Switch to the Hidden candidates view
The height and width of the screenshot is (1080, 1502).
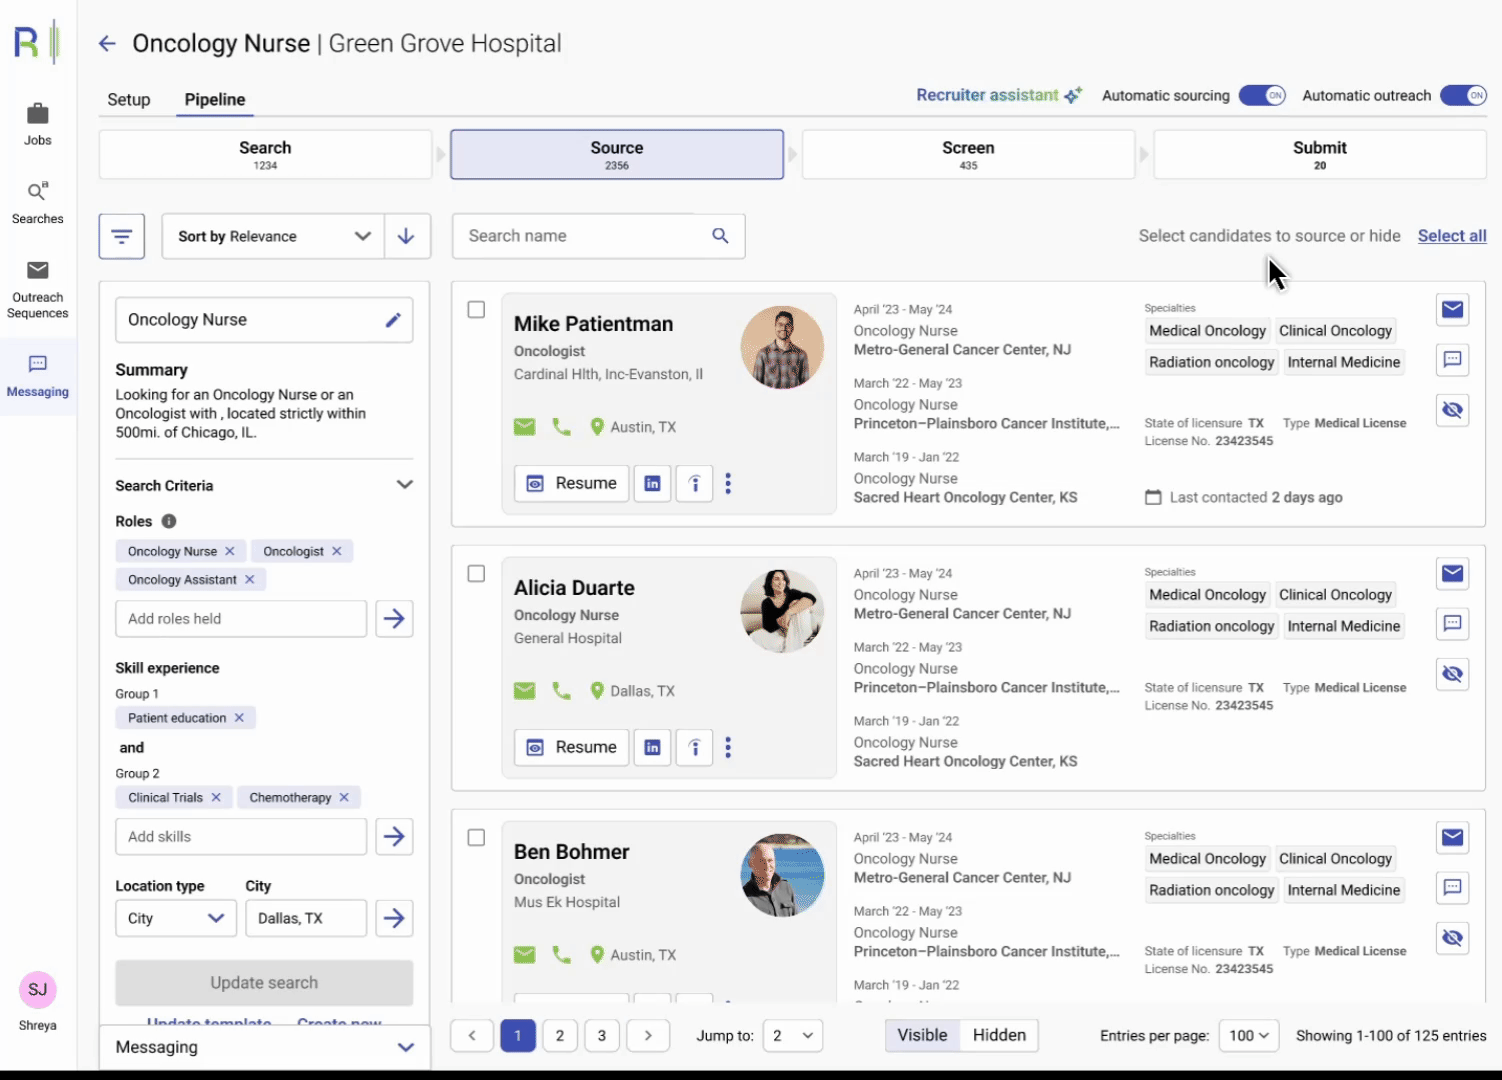(998, 1035)
